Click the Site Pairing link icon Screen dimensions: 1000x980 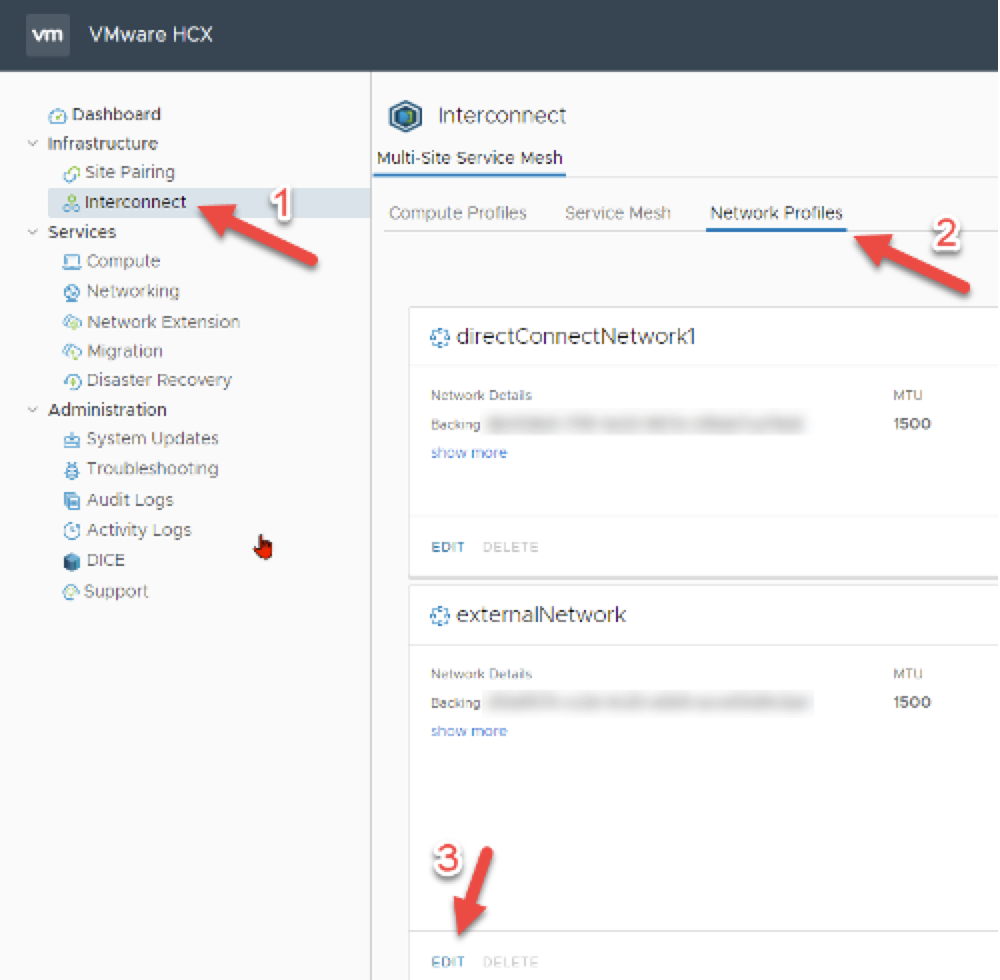pos(71,173)
